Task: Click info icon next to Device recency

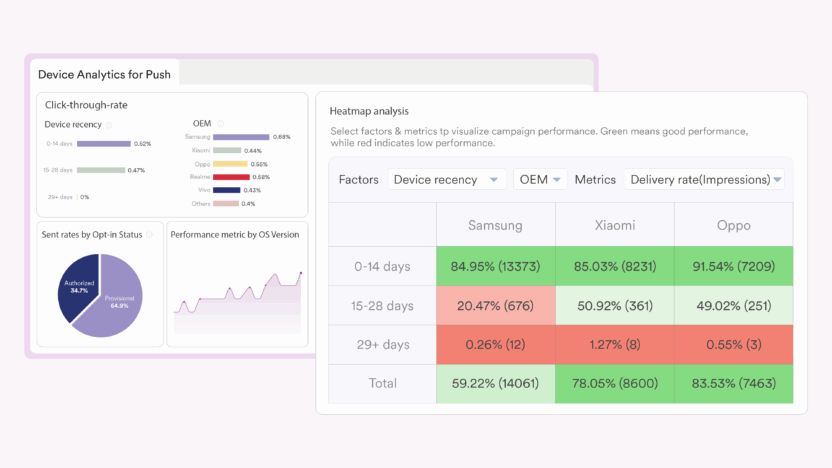Action: point(109,125)
